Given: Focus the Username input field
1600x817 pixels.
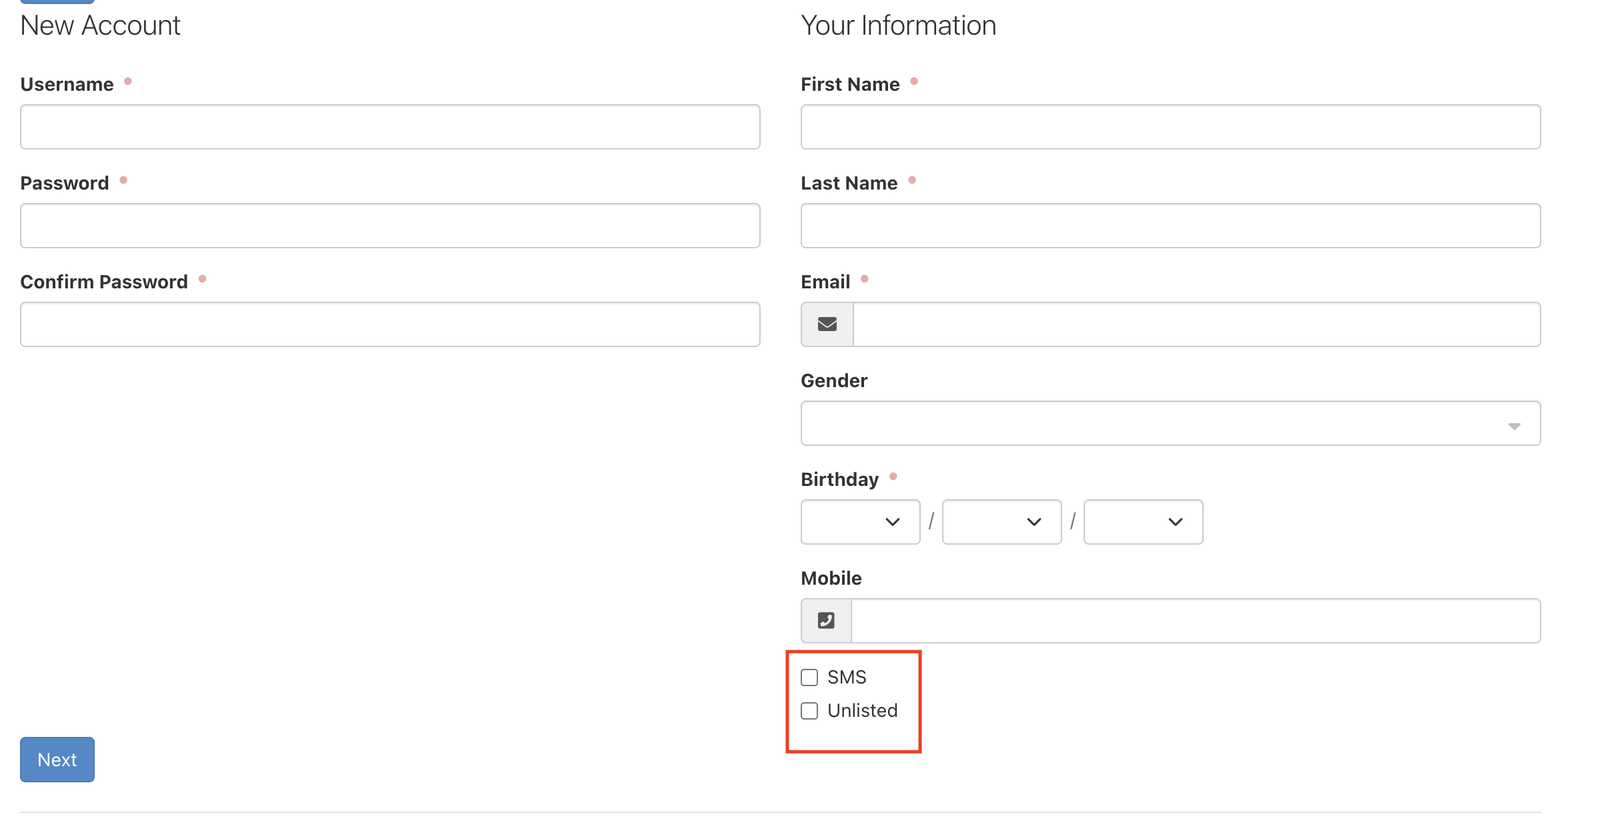Looking at the screenshot, I should pos(390,127).
